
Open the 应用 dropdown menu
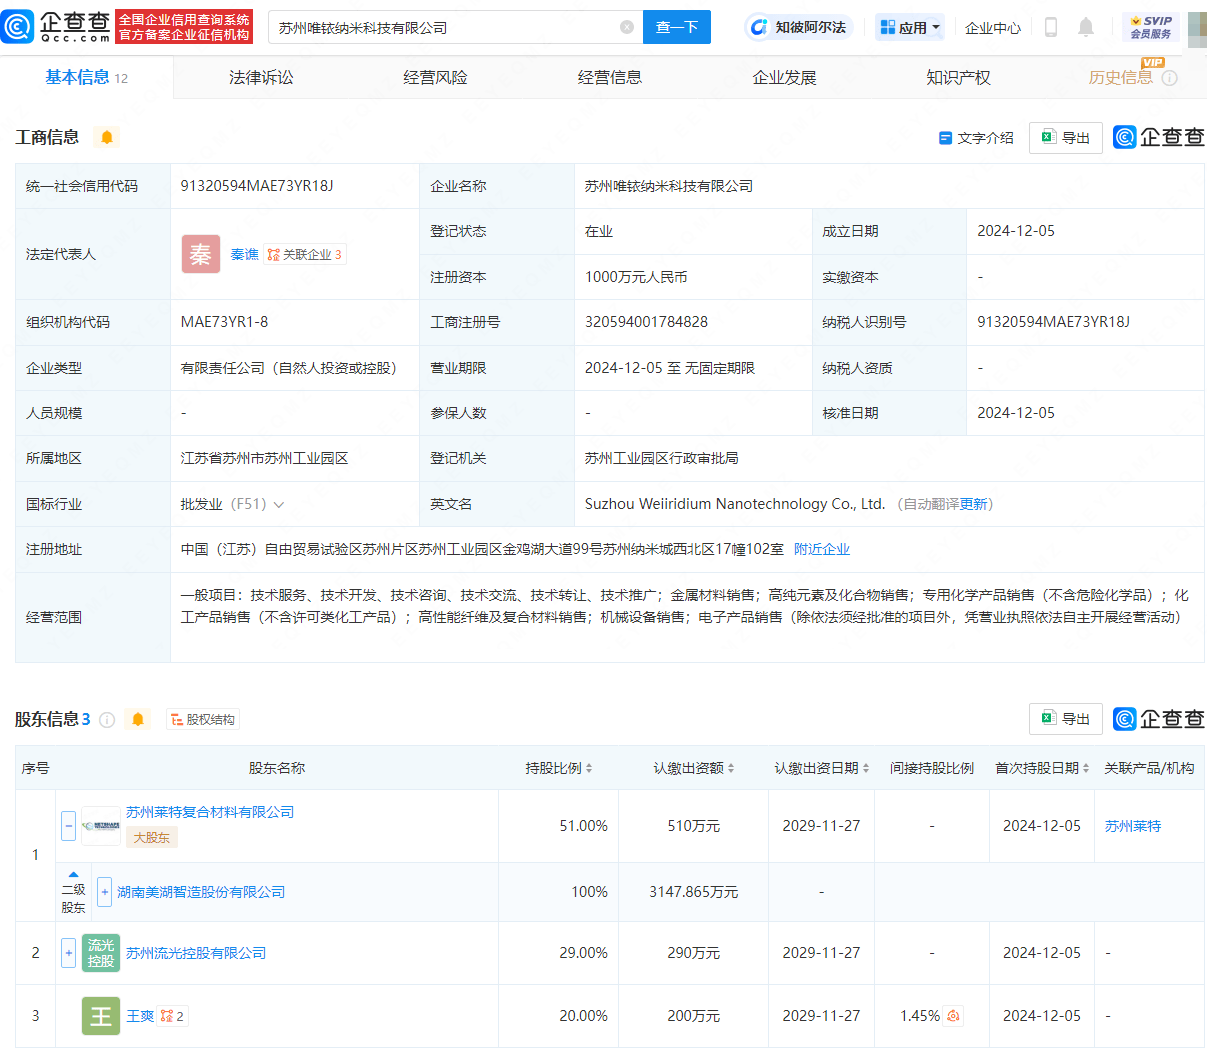[x=909, y=27]
